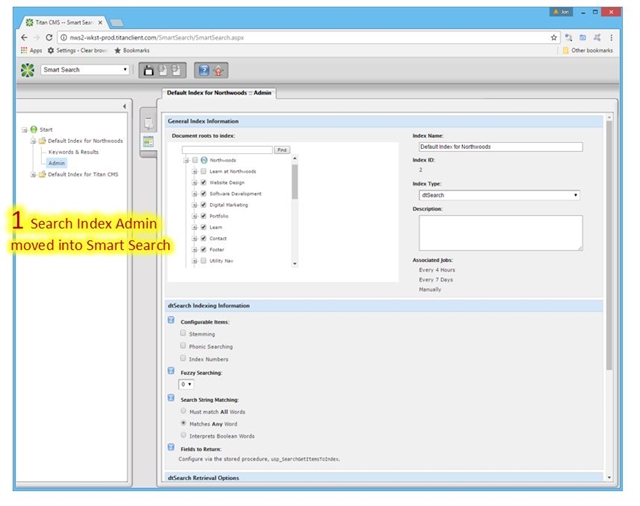
Task: Open the Smart Search module dropdown
Action: point(85,70)
